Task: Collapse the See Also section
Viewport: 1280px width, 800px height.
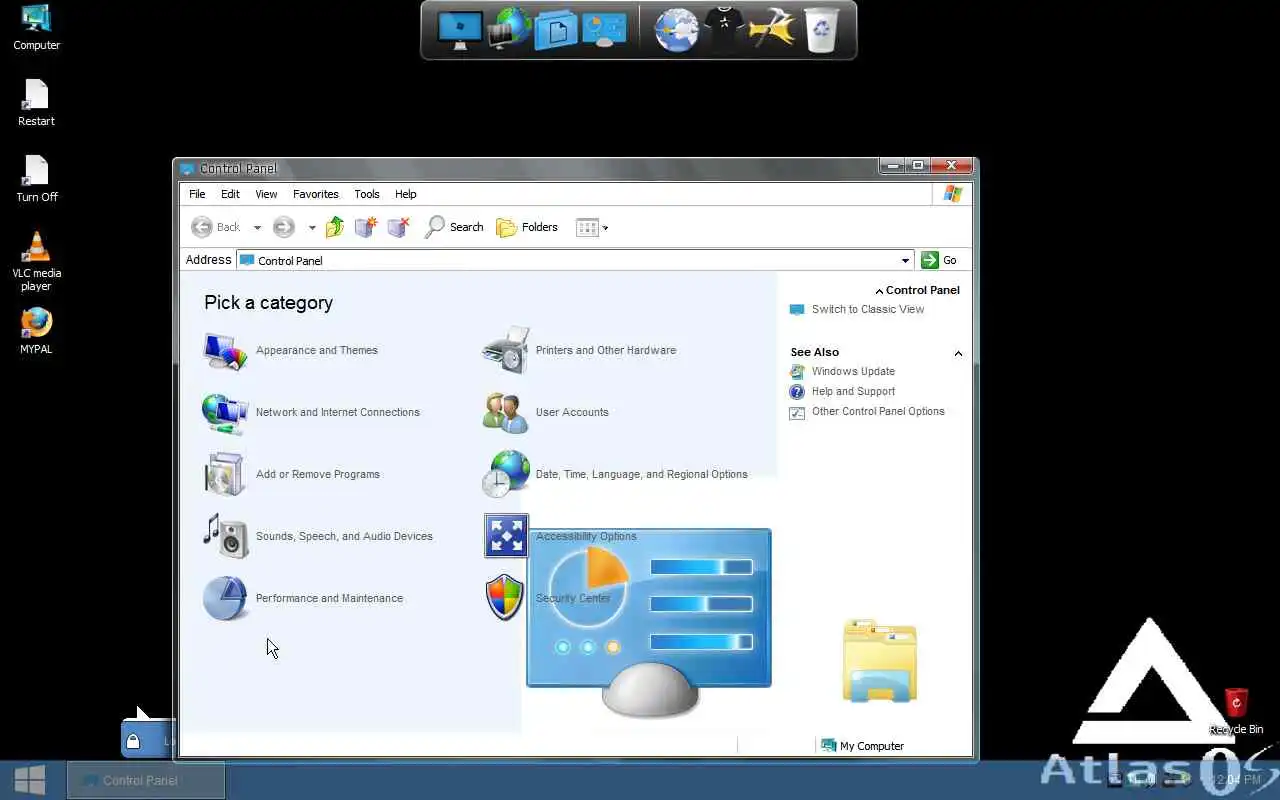Action: [x=958, y=353]
